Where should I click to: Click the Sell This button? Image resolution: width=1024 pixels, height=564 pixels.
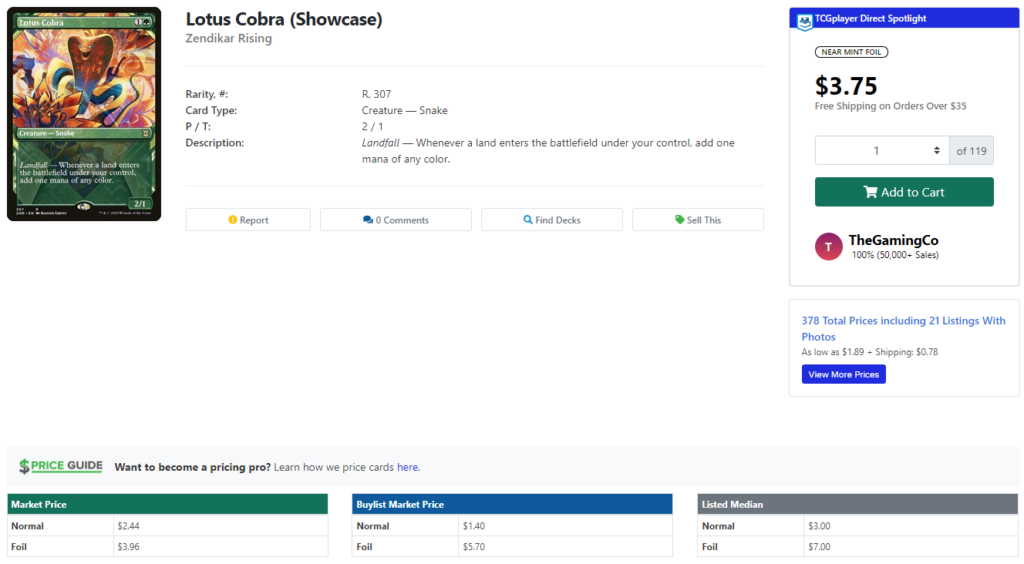click(x=697, y=220)
